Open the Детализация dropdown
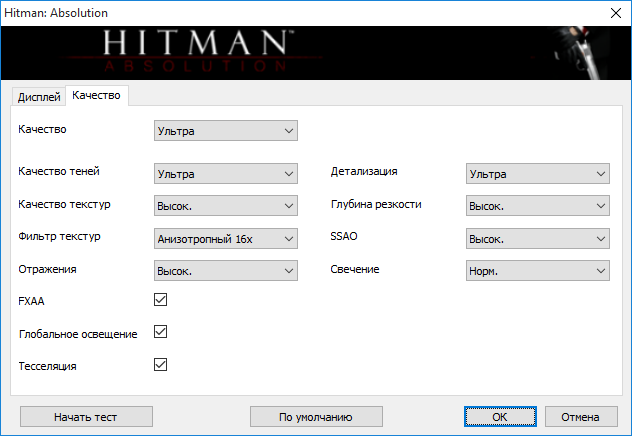The height and width of the screenshot is (436, 632). [x=538, y=174]
